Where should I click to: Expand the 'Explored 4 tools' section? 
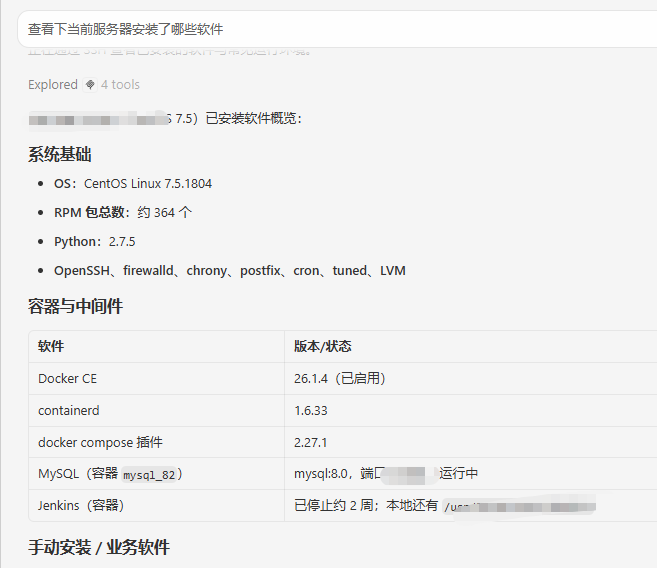pos(84,85)
